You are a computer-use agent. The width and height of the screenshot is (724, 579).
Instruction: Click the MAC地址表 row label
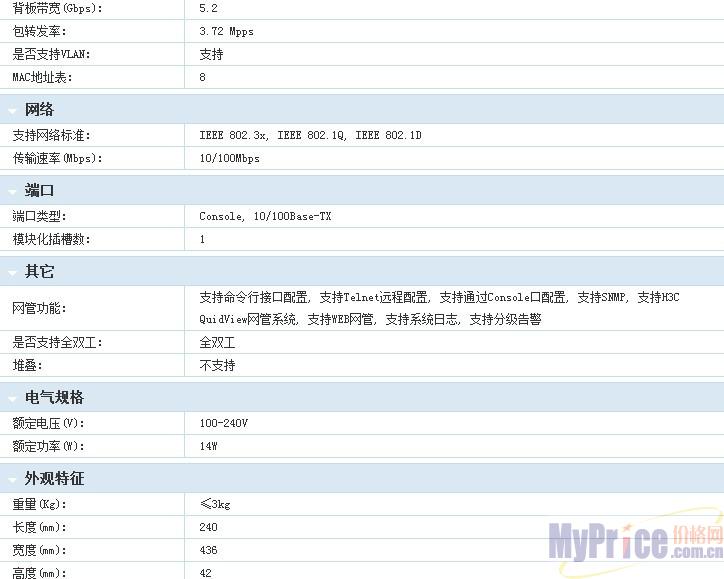[x=42, y=77]
